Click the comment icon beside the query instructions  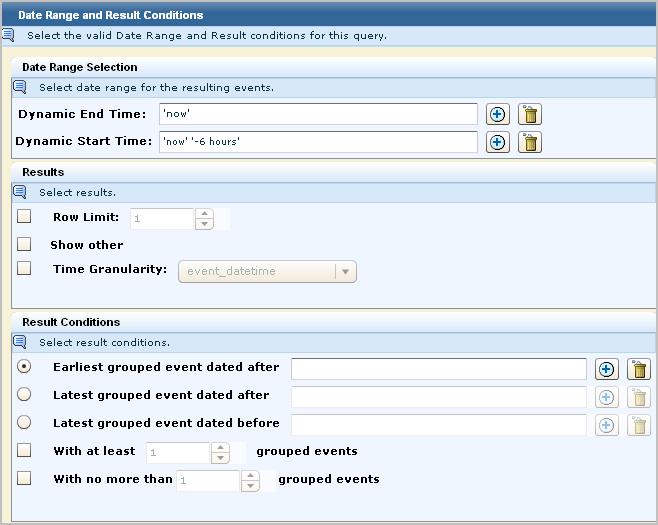pyautogui.click(x=8, y=35)
